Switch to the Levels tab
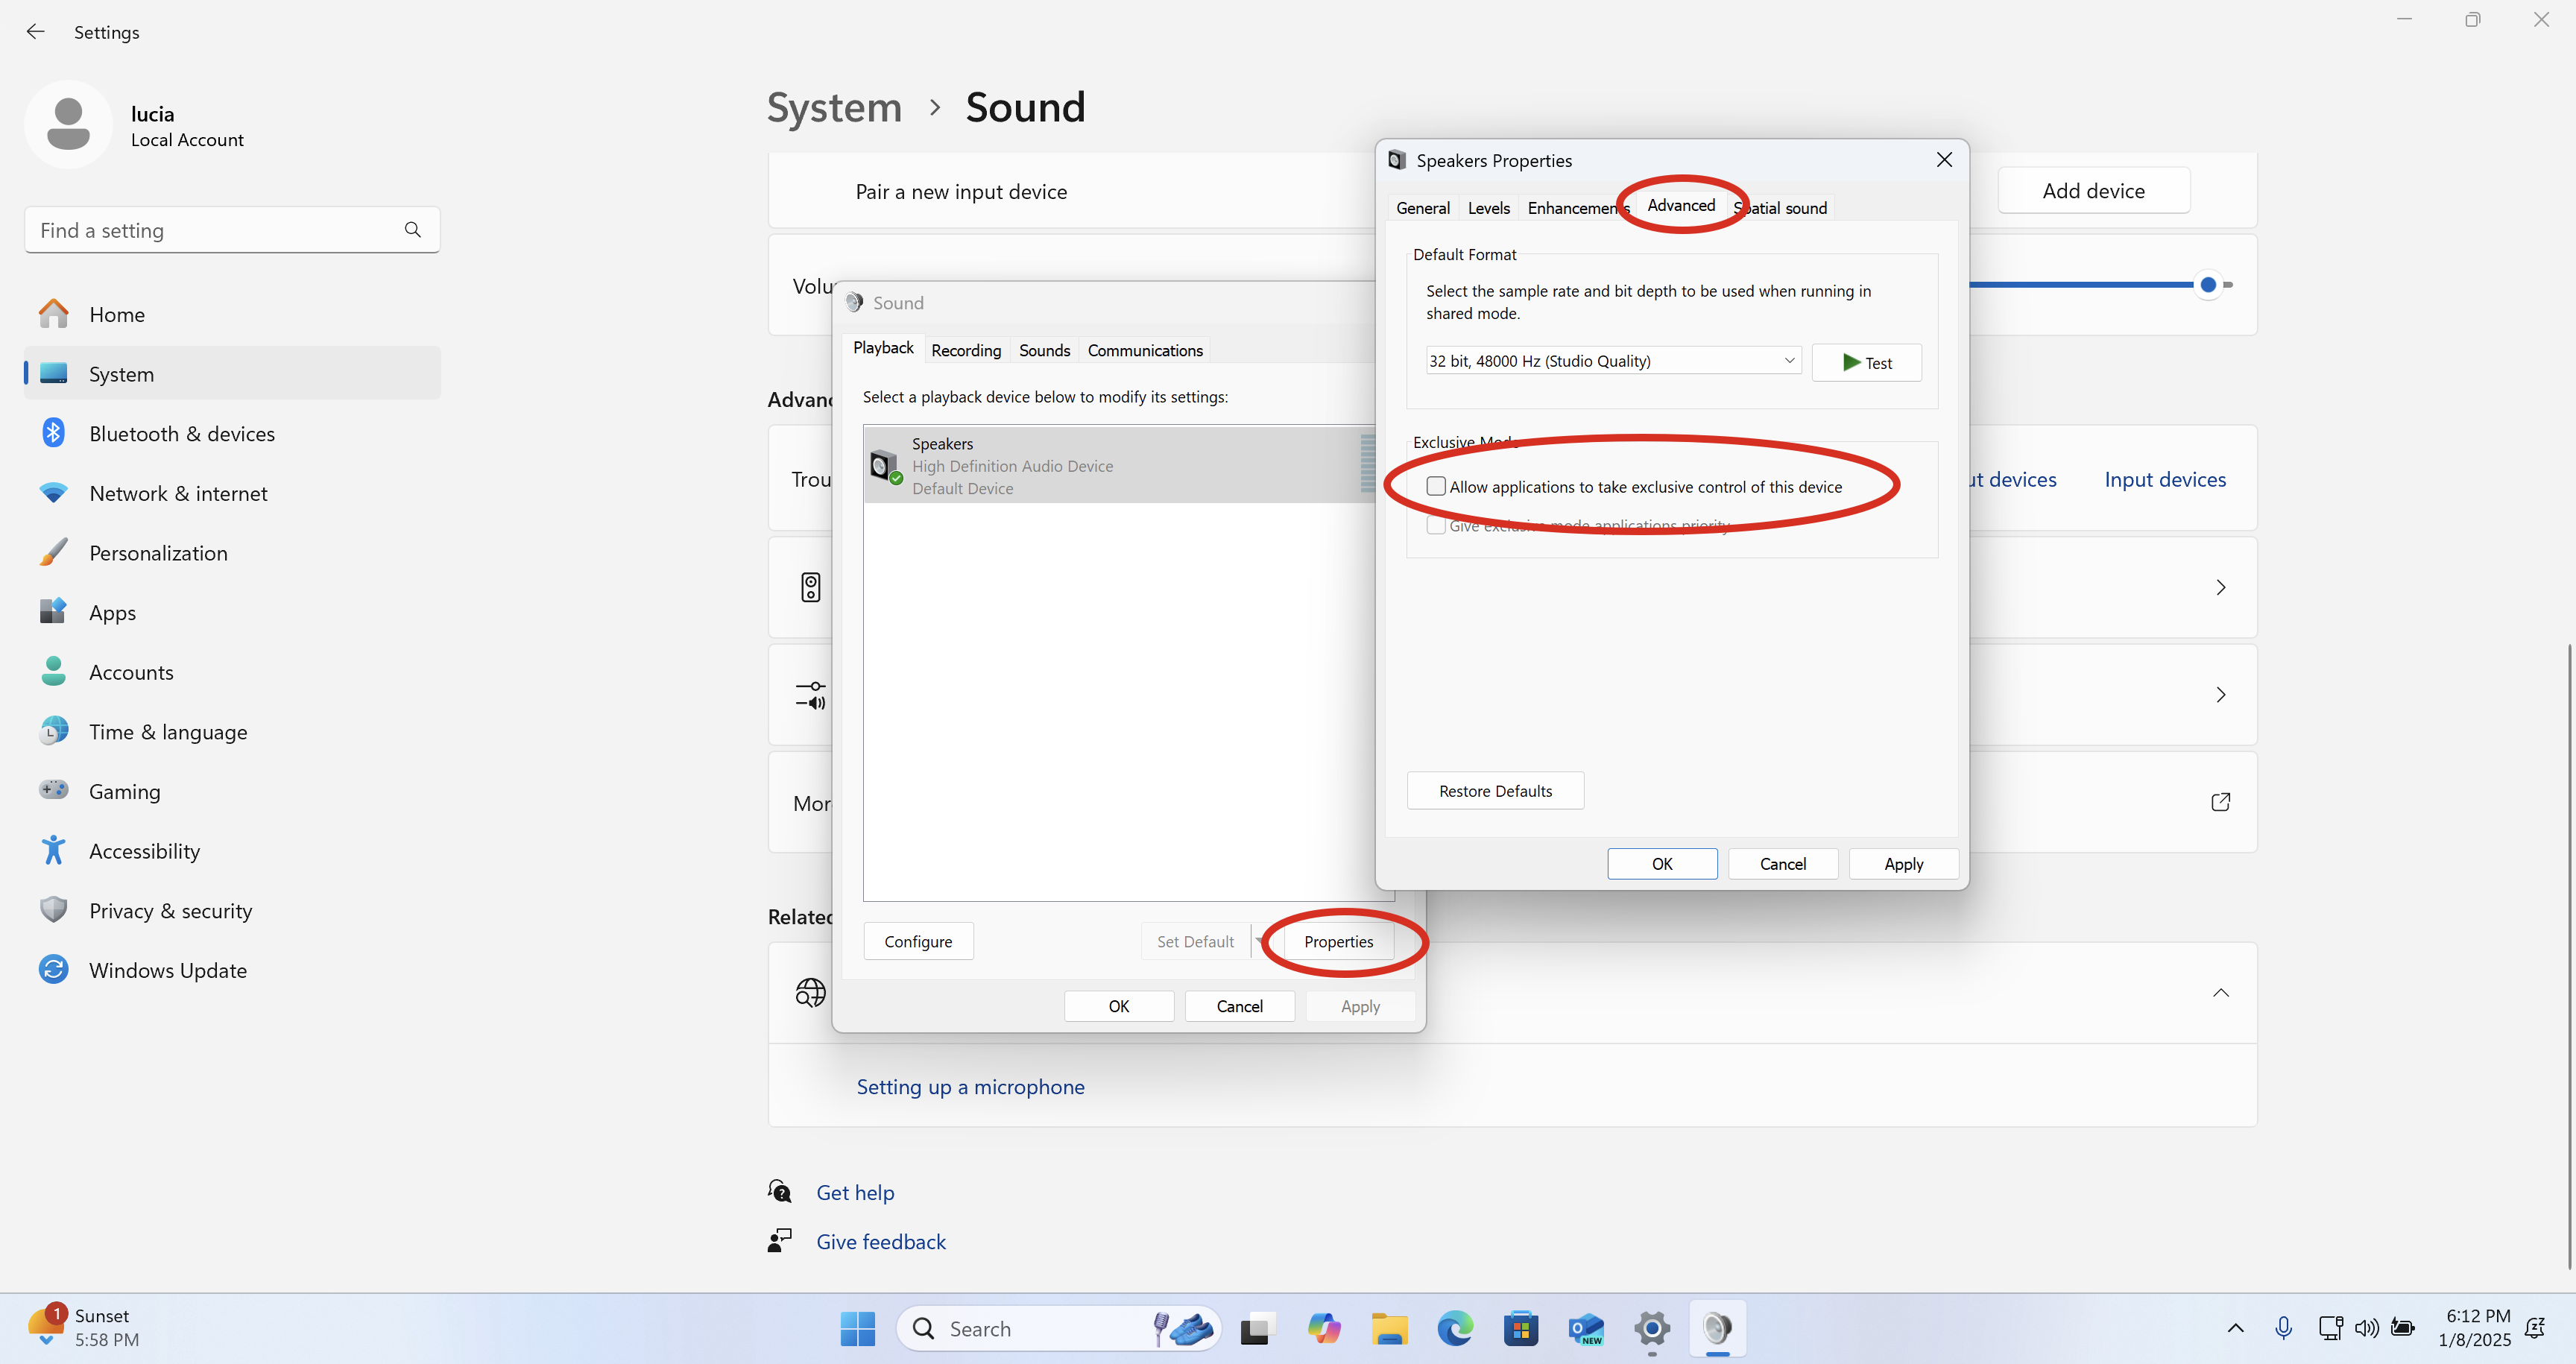This screenshot has height=1364, width=2576. coord(1488,208)
